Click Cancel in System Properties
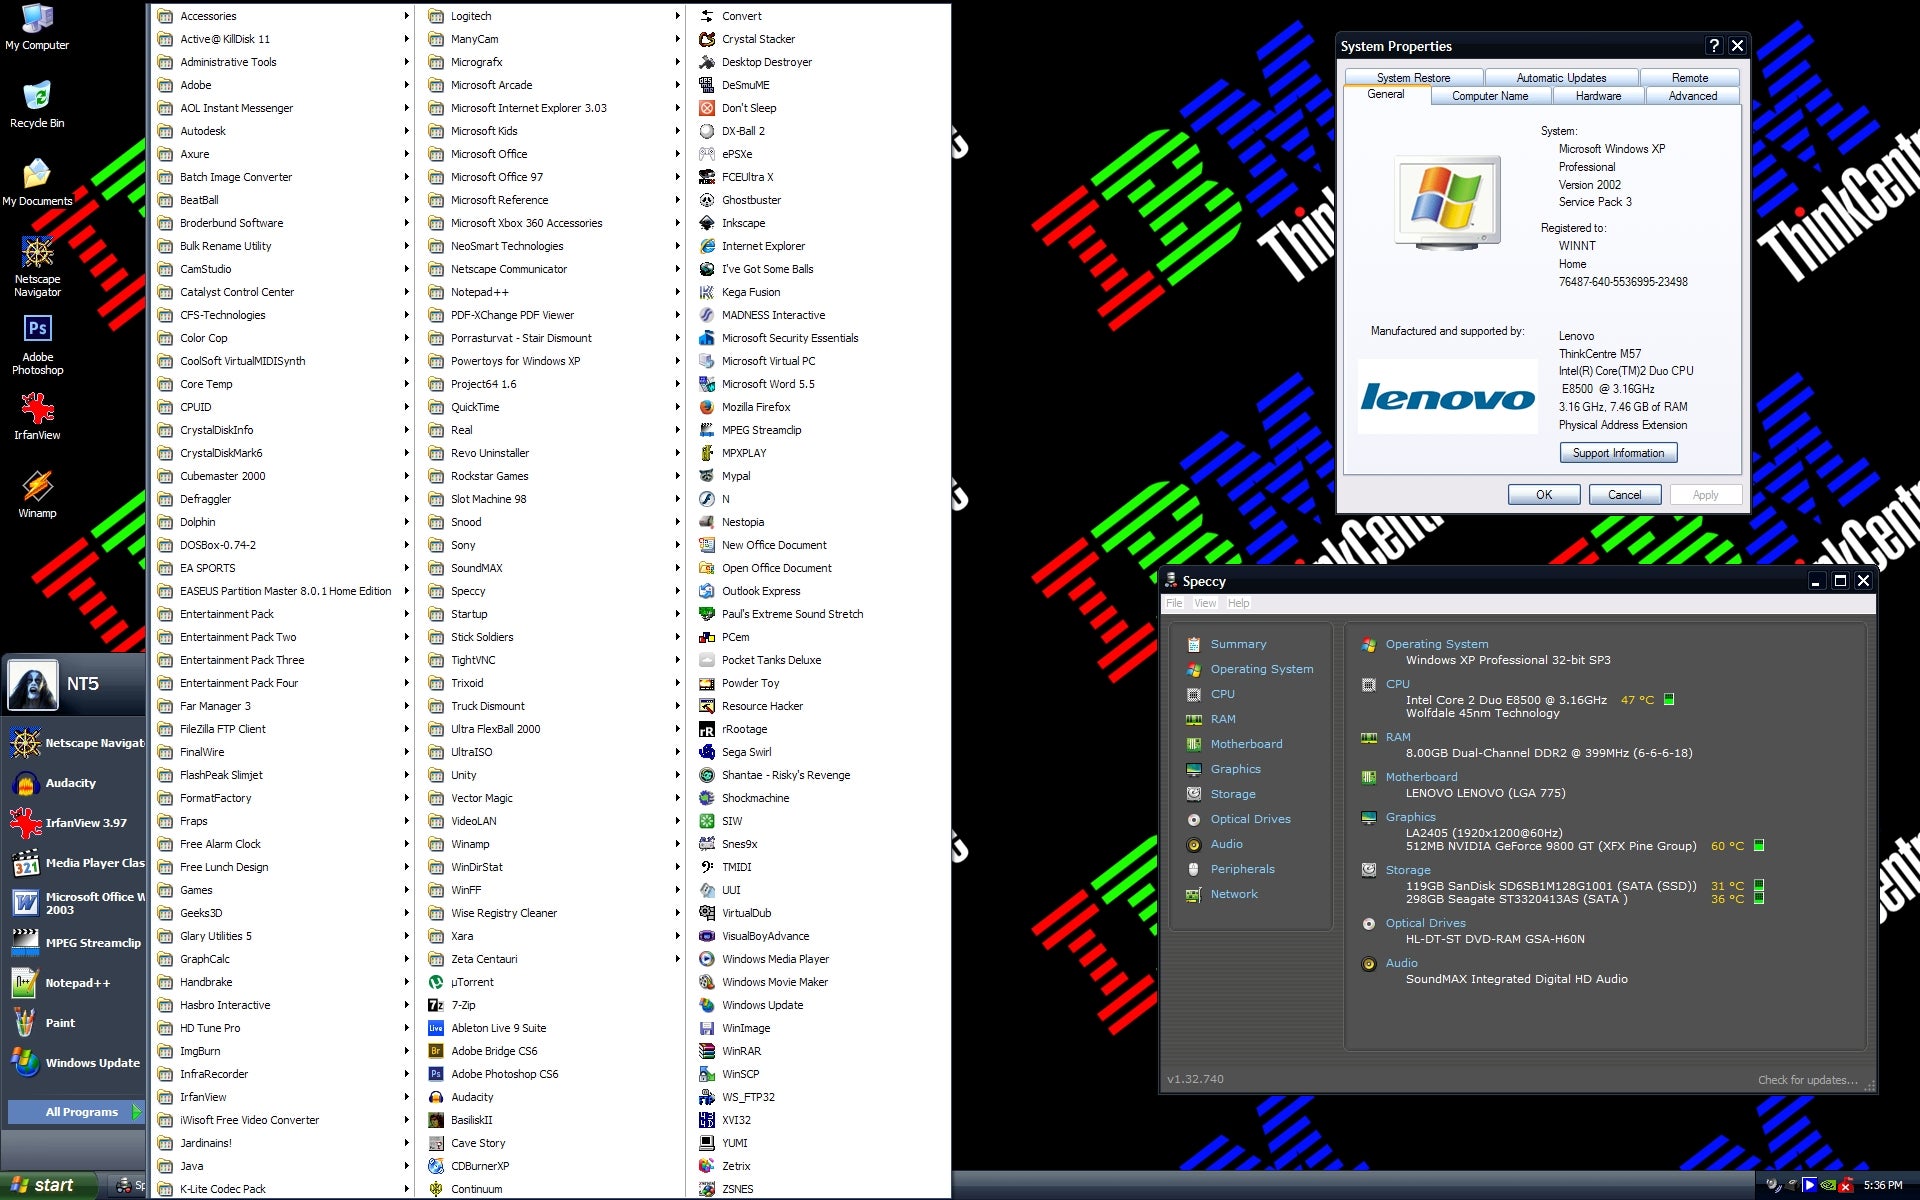Viewport: 1920px width, 1200px height. (1624, 495)
